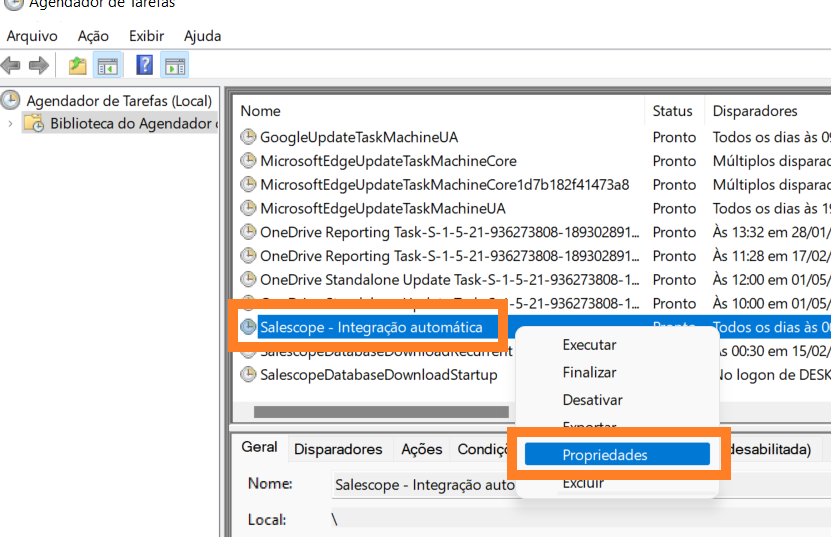Image resolution: width=831 pixels, height=537 pixels.
Task: Click the Local field showing backslash
Action: click(x=581, y=520)
